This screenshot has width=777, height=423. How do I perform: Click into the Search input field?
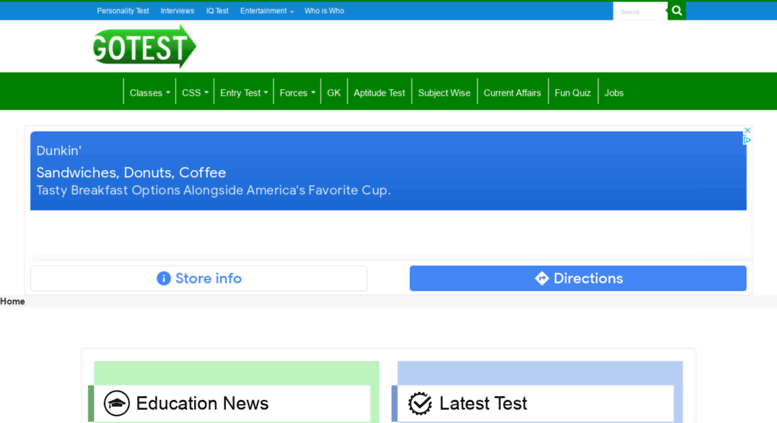[640, 11]
